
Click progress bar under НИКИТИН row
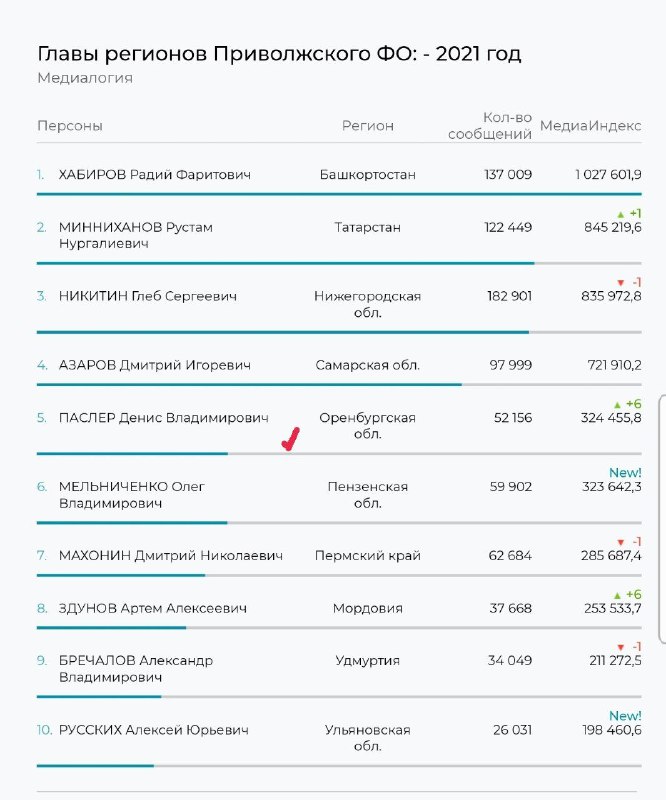pos(339,332)
